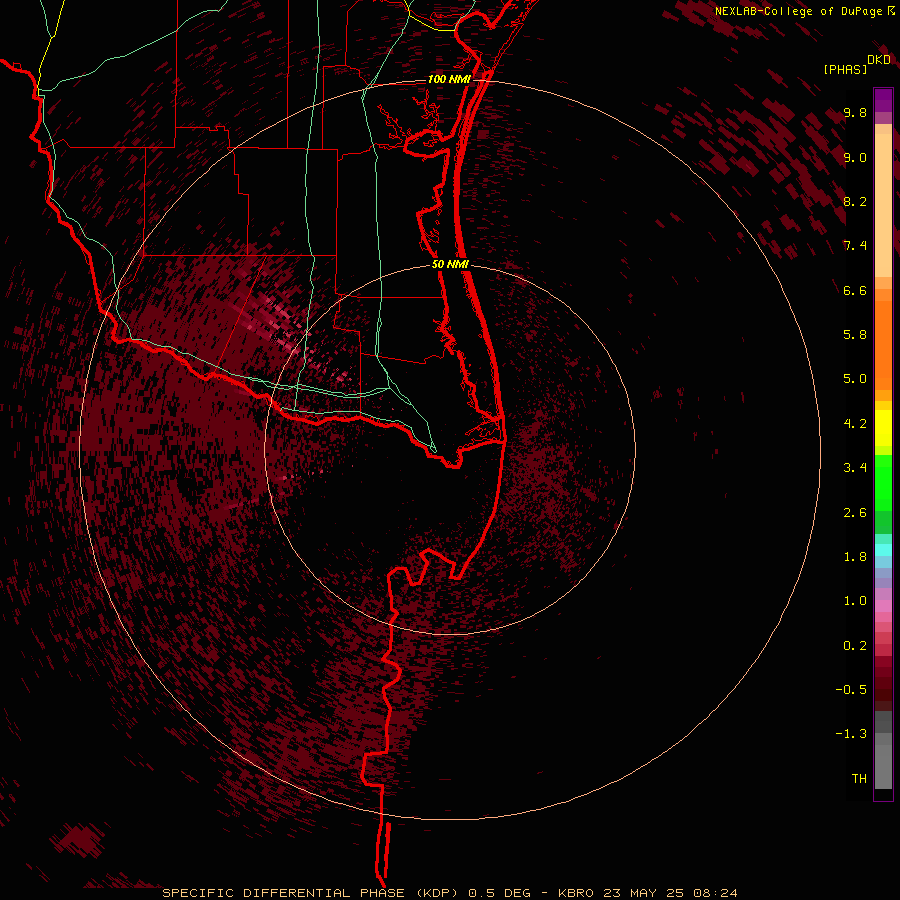Click the DKD label above the color bar

[x=878, y=60]
